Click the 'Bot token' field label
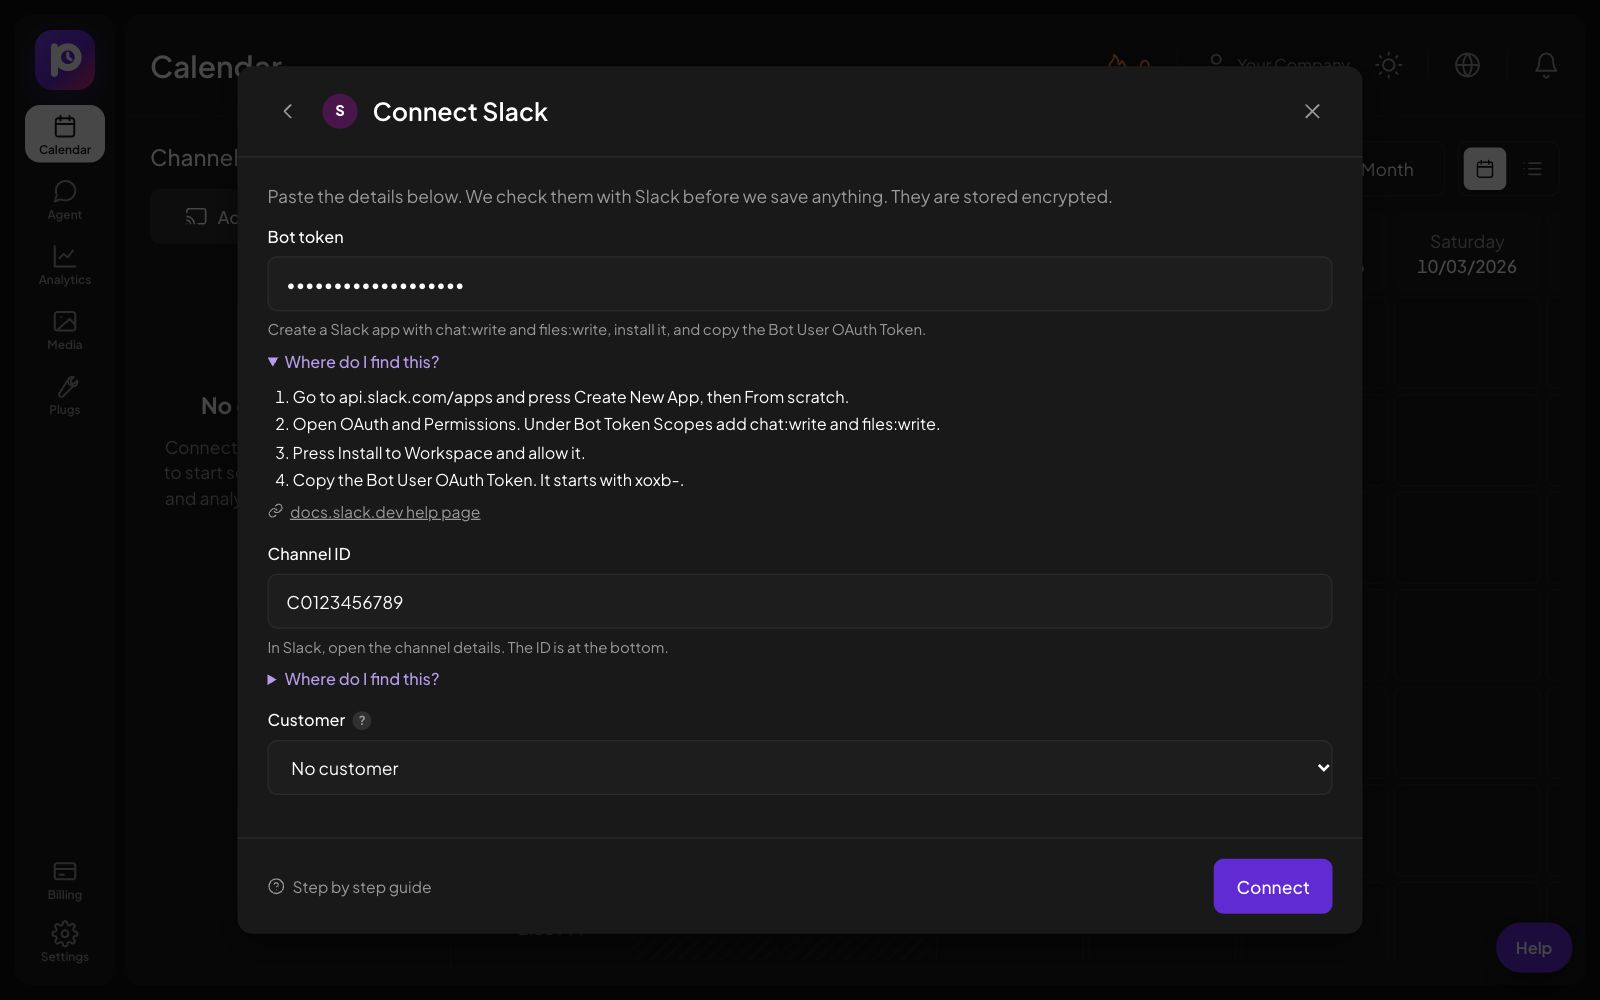 pos(305,237)
